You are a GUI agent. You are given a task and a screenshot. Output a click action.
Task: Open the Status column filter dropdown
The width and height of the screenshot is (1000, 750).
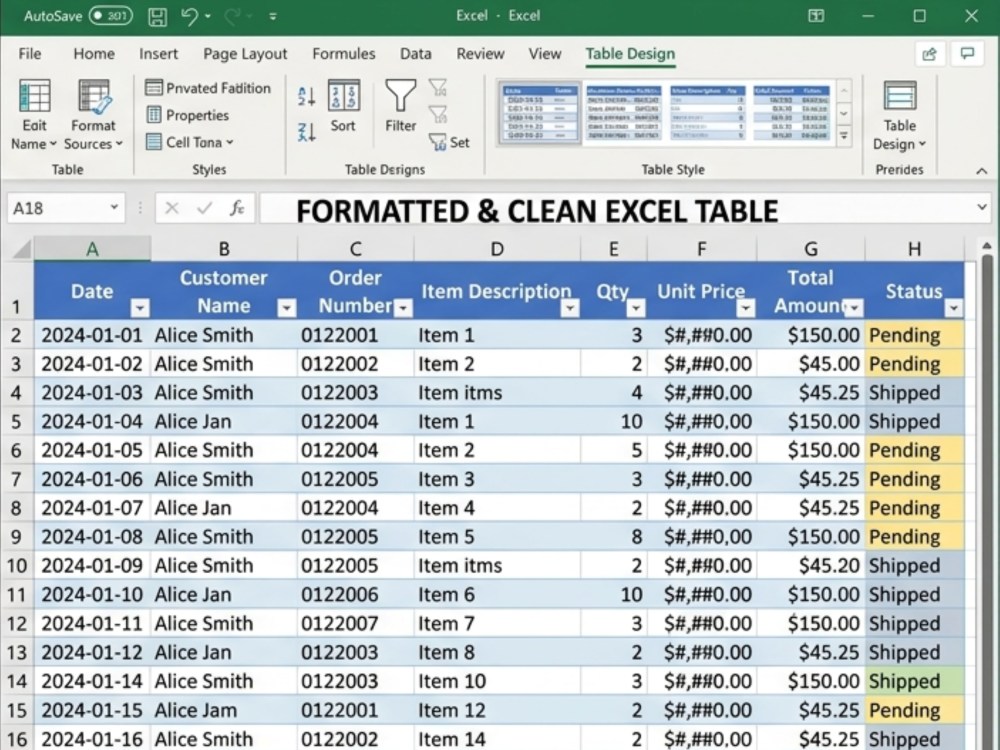(x=953, y=308)
